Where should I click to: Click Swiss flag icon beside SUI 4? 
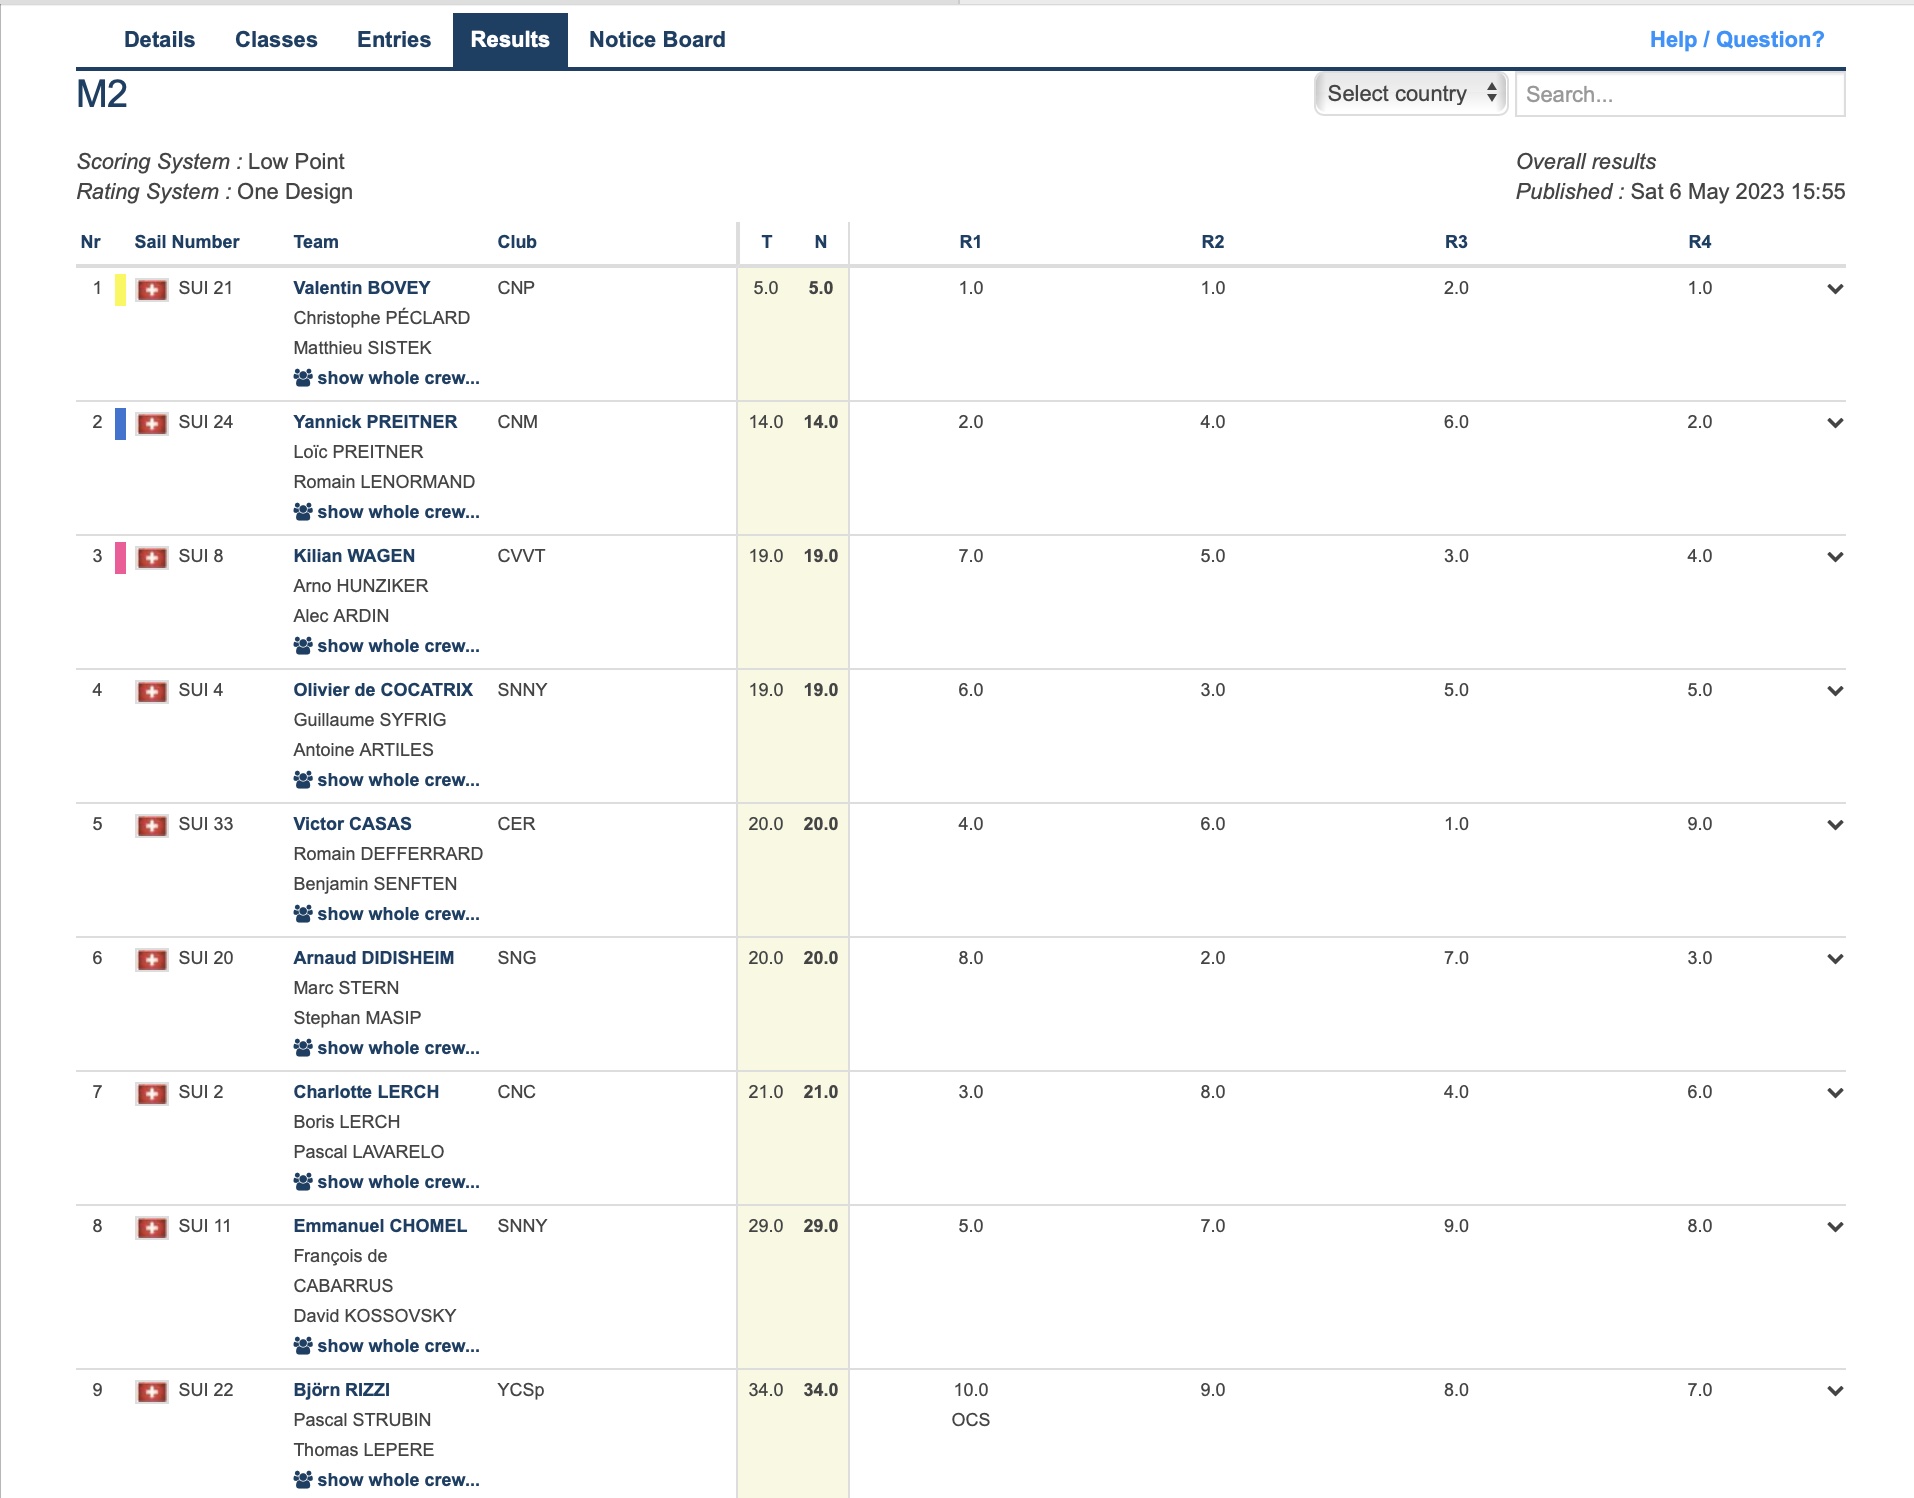pos(152,692)
